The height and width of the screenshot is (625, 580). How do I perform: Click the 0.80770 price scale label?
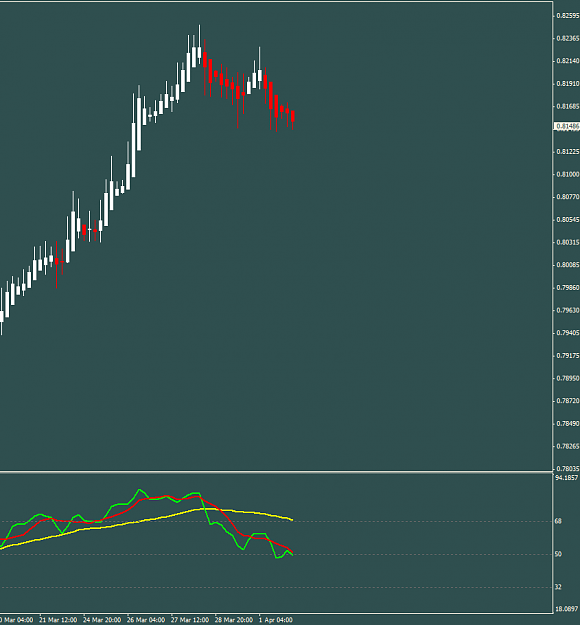click(568, 197)
